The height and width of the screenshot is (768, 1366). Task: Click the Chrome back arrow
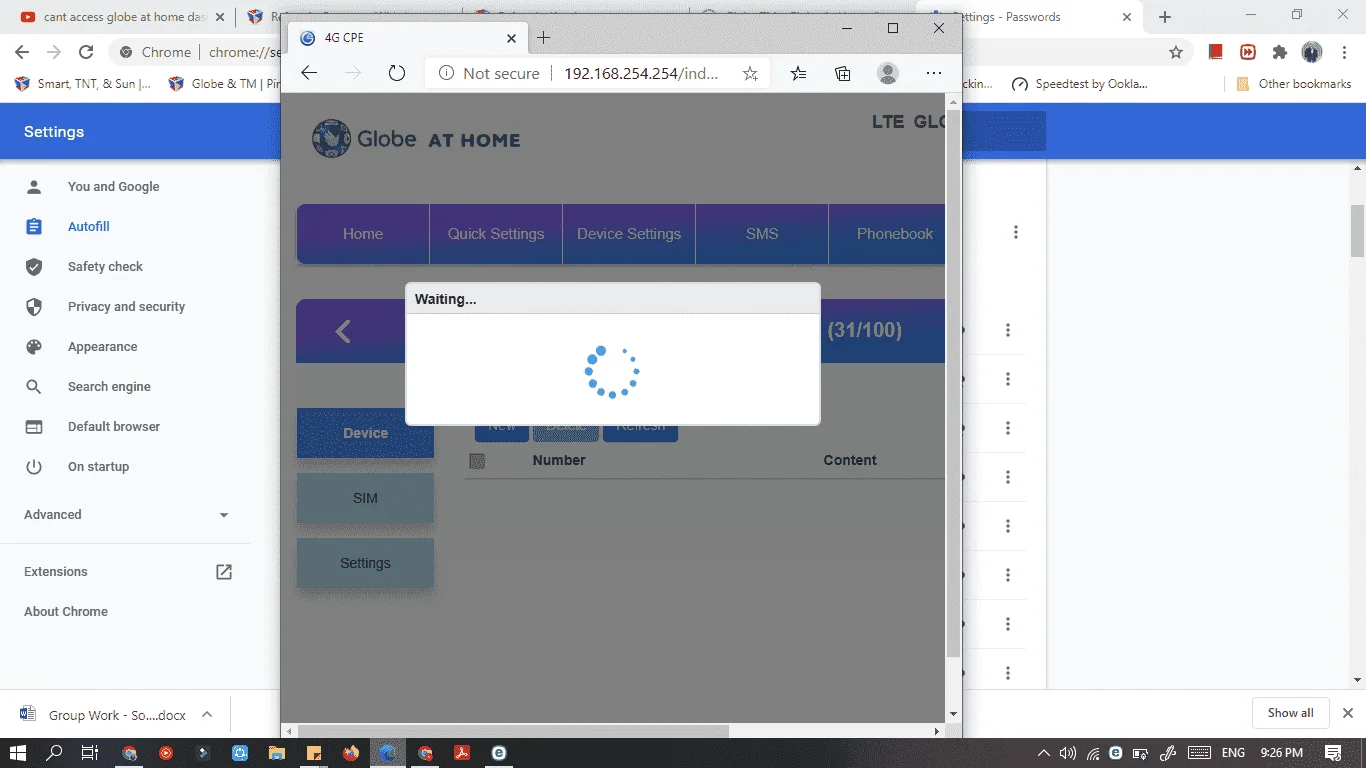pos(22,52)
